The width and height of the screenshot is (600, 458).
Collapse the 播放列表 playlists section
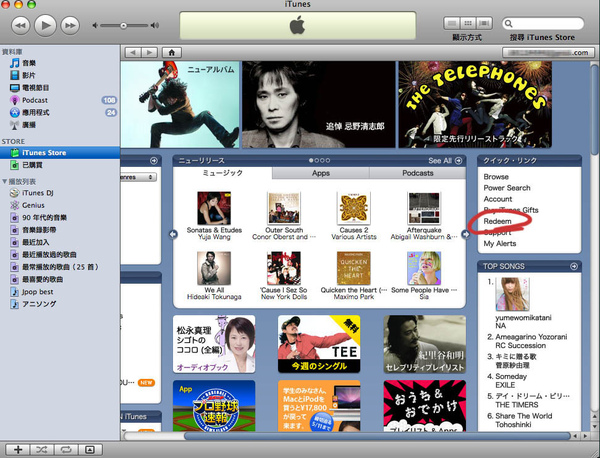[x=5, y=181]
